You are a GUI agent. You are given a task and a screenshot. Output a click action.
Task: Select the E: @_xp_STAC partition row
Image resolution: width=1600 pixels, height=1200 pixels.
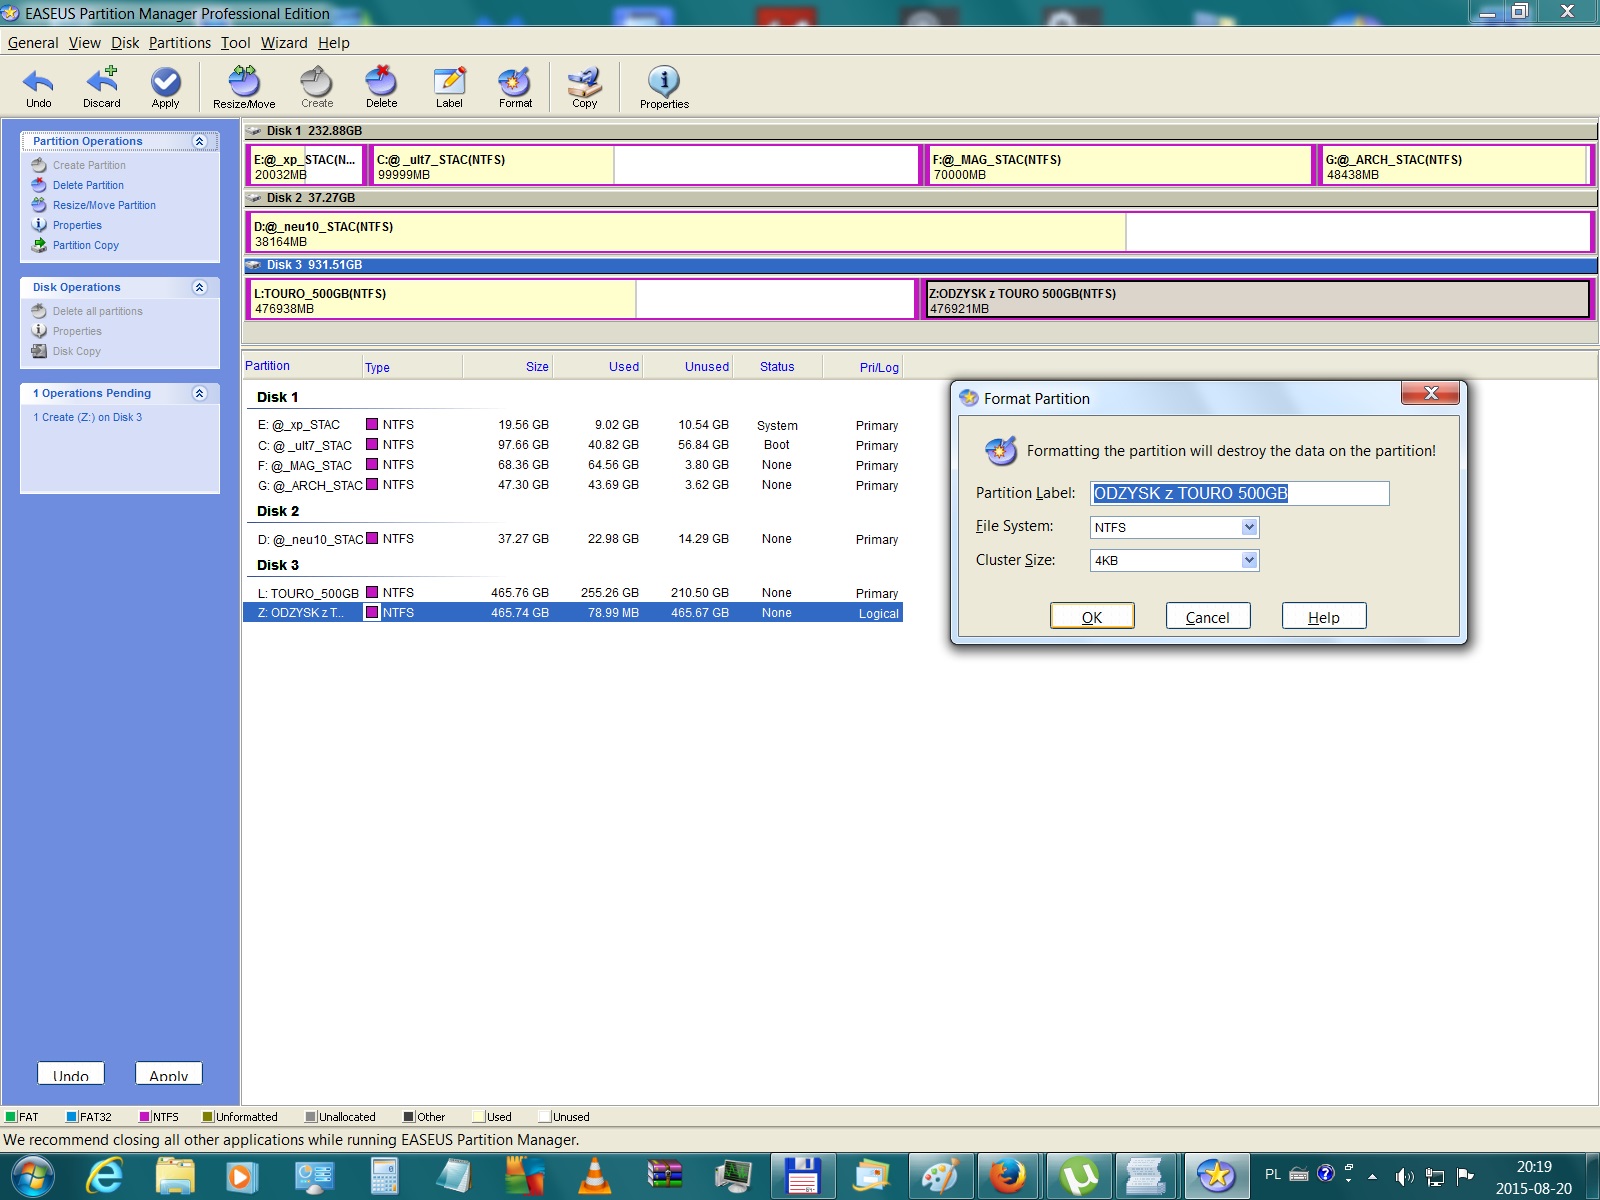click(x=572, y=425)
